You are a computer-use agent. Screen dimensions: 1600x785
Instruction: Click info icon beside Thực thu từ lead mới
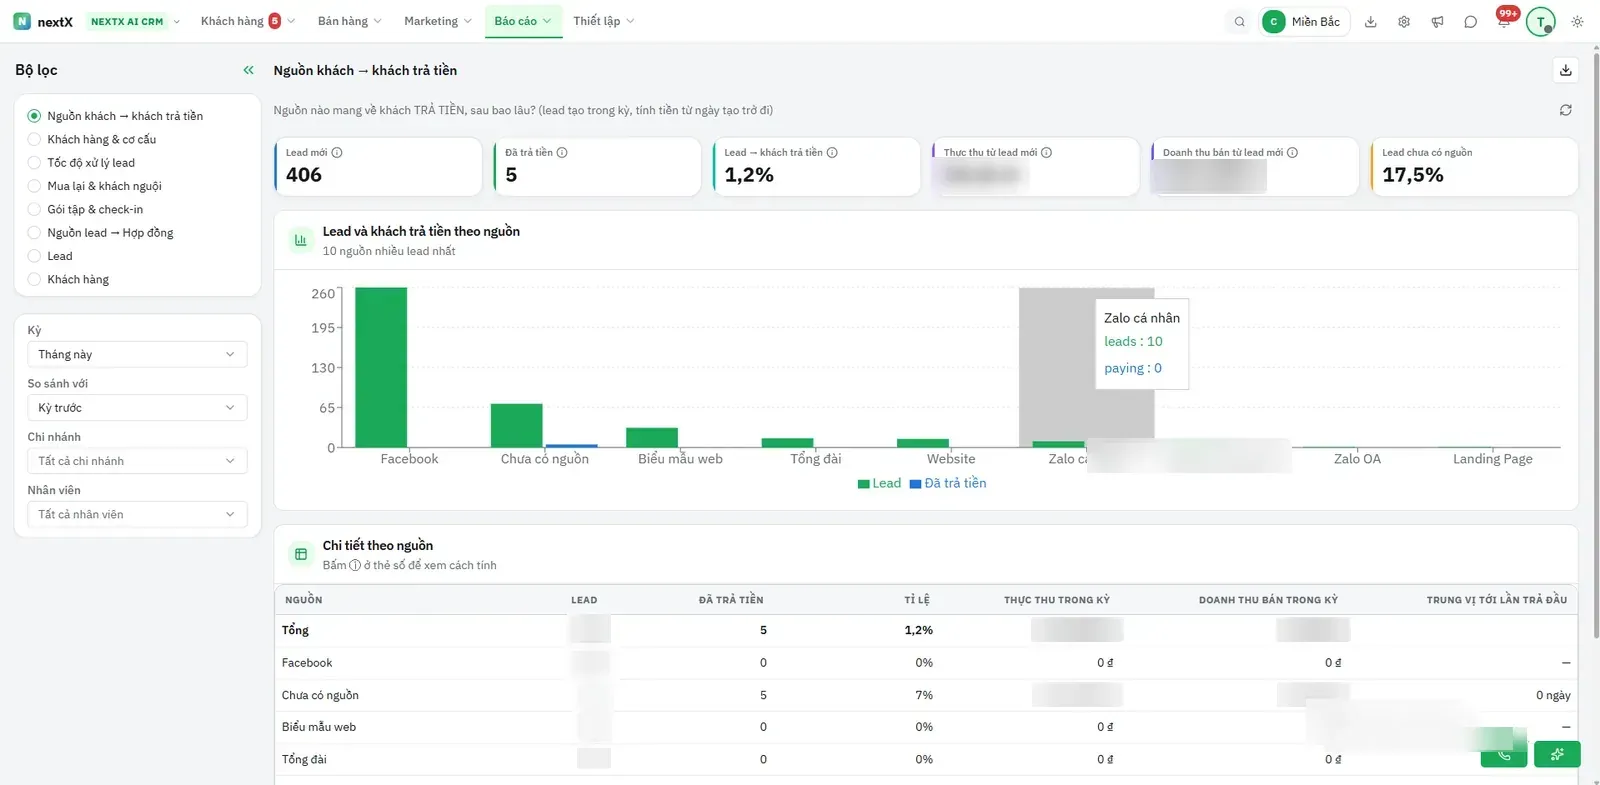click(1046, 153)
